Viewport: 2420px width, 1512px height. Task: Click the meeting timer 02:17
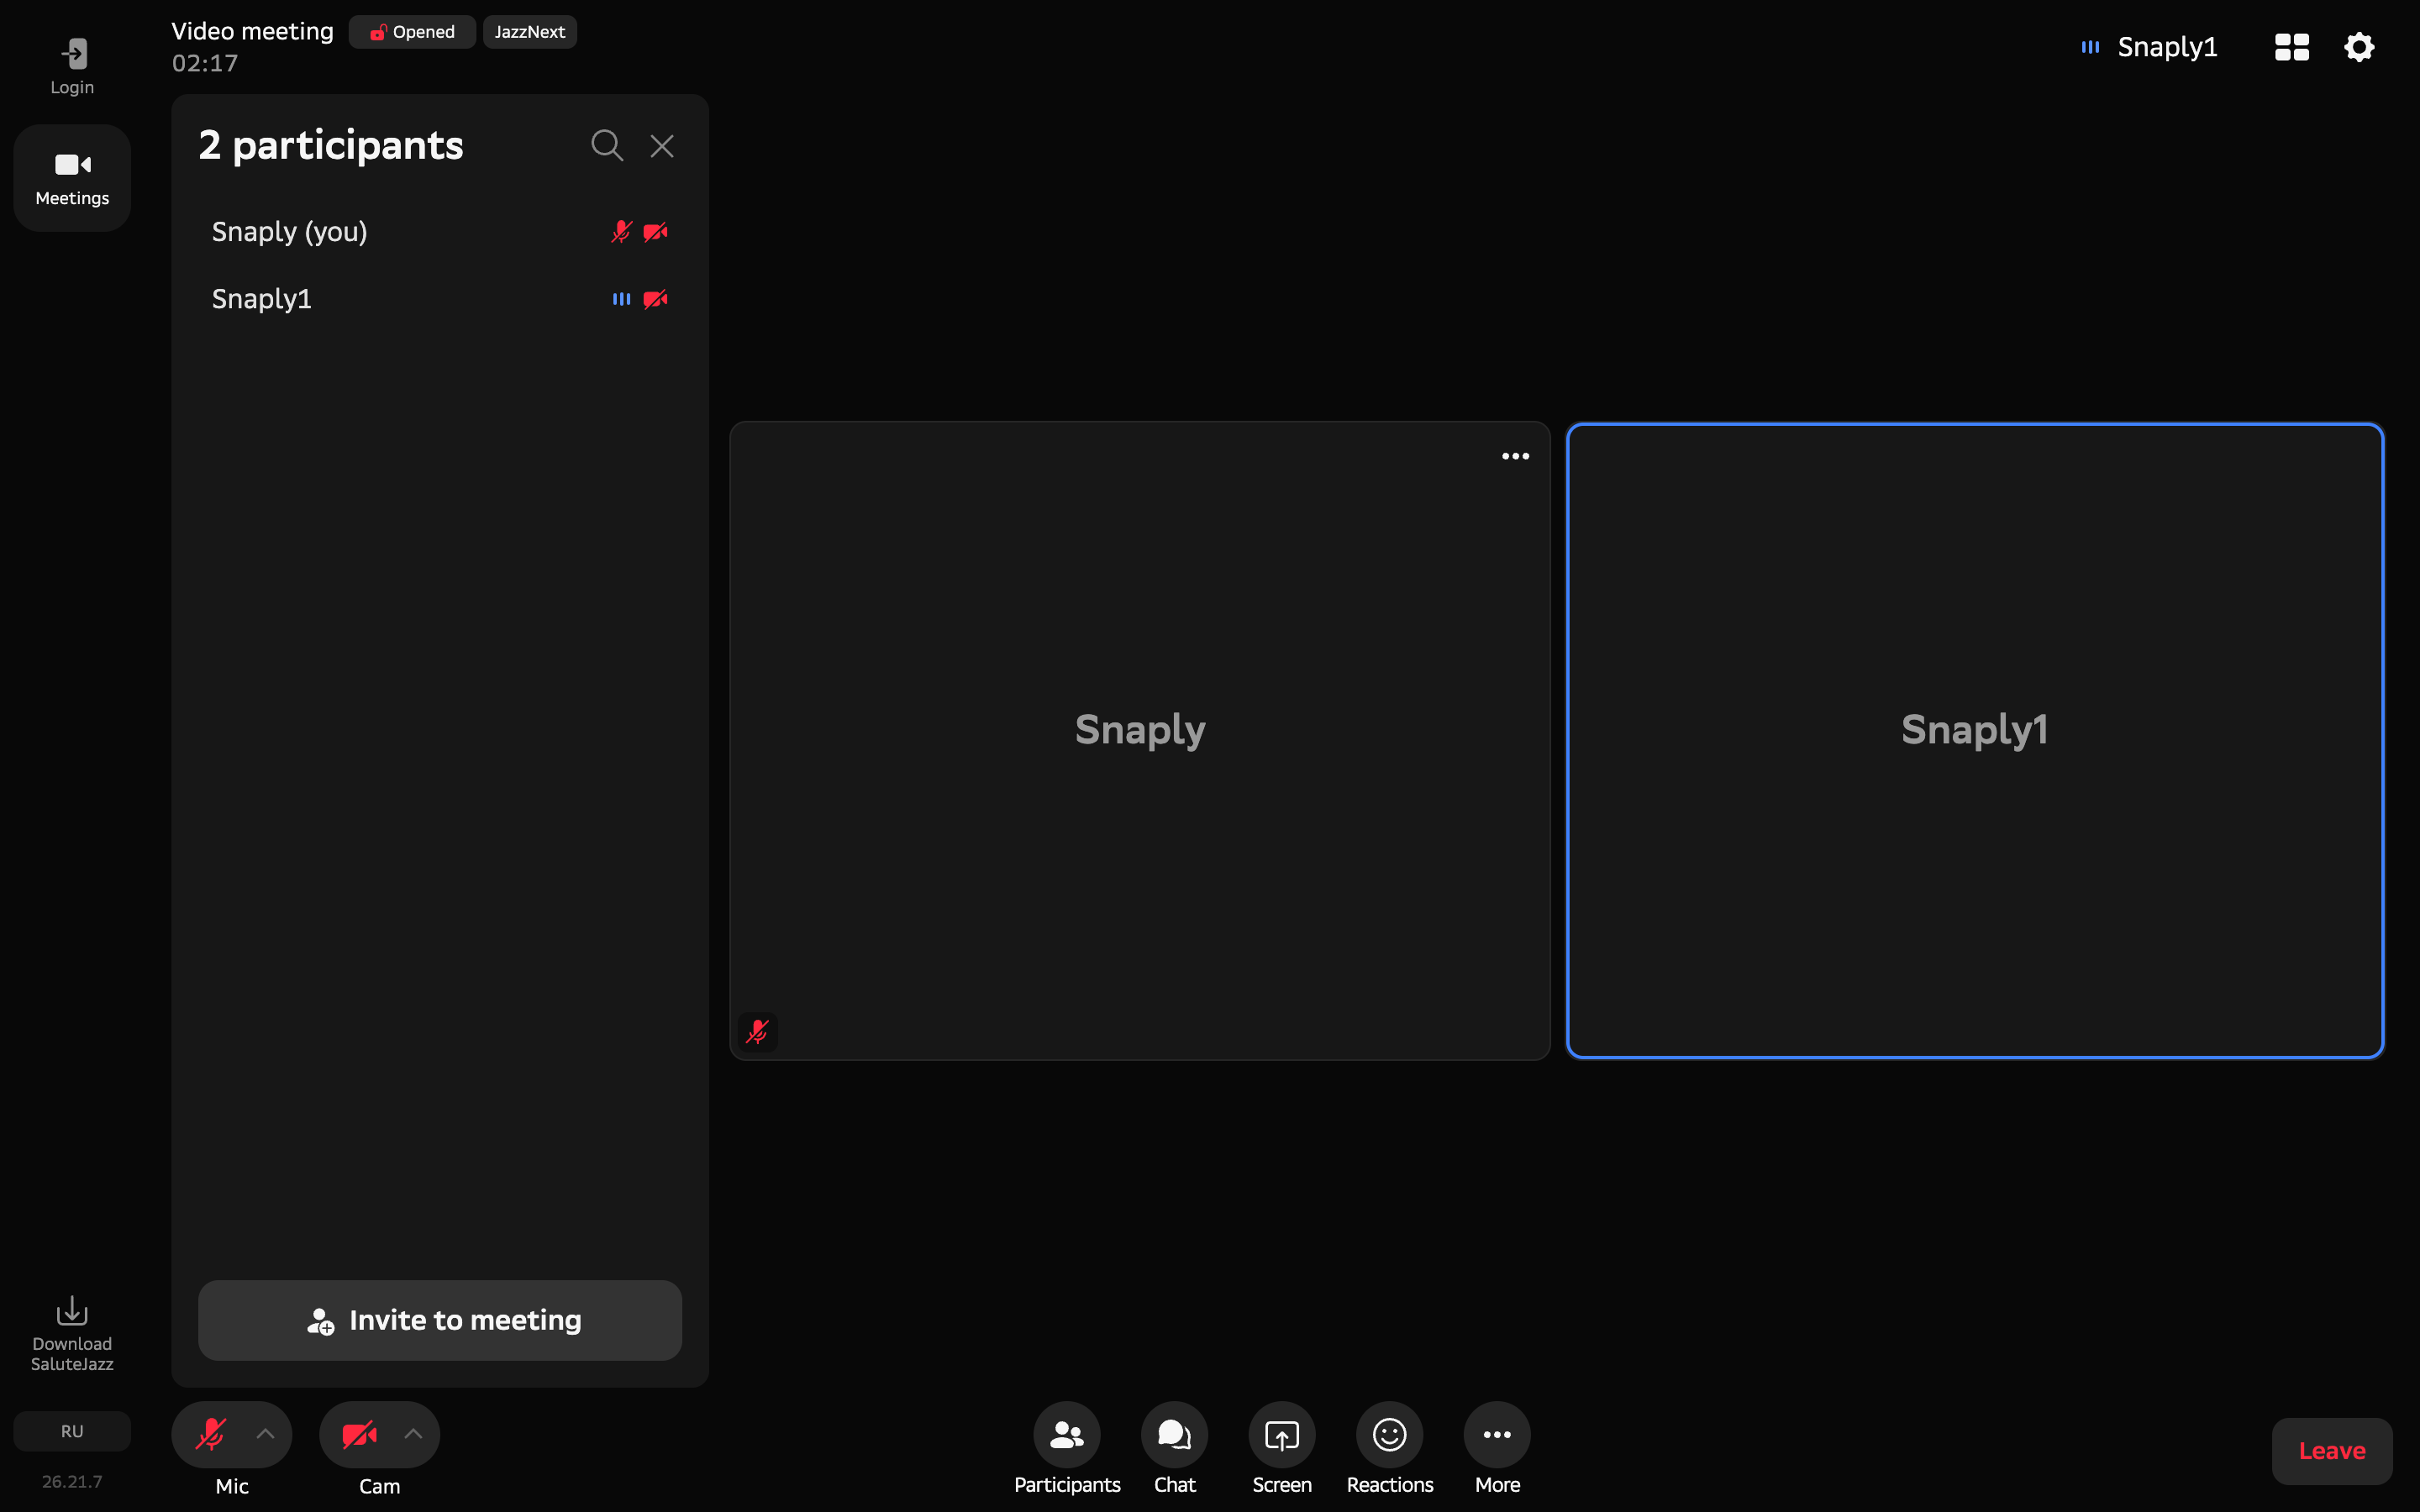pos(205,63)
